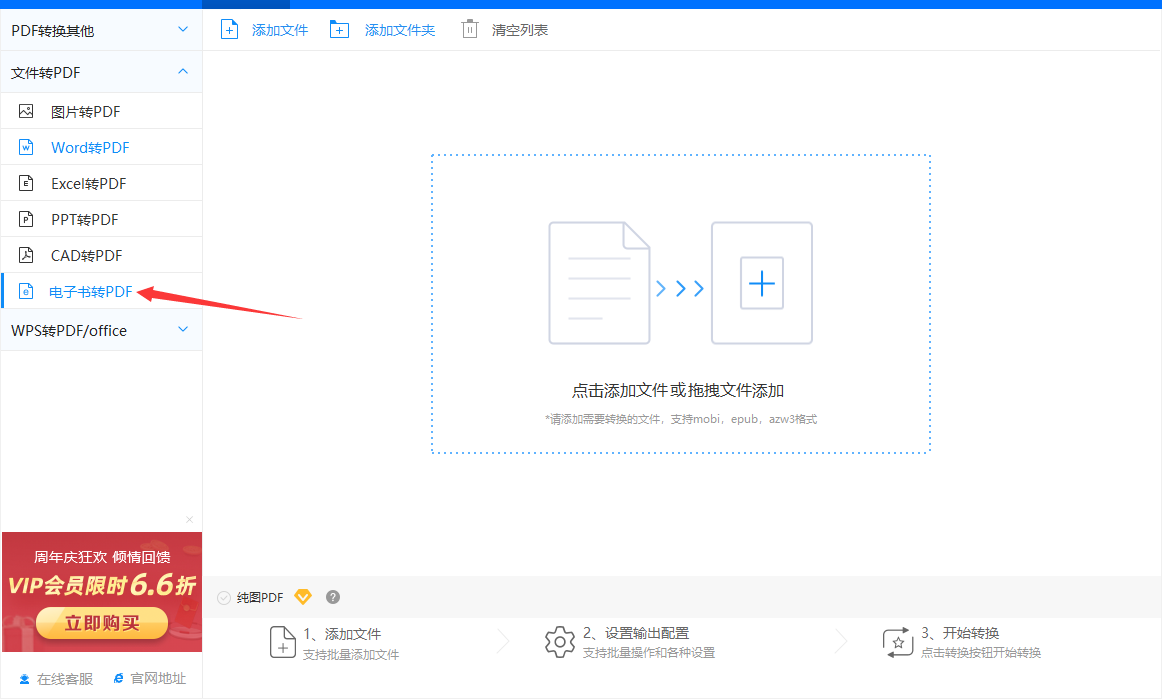Click the add folder icon in toolbar
Screen dimensions: 1162x699
pos(339,30)
